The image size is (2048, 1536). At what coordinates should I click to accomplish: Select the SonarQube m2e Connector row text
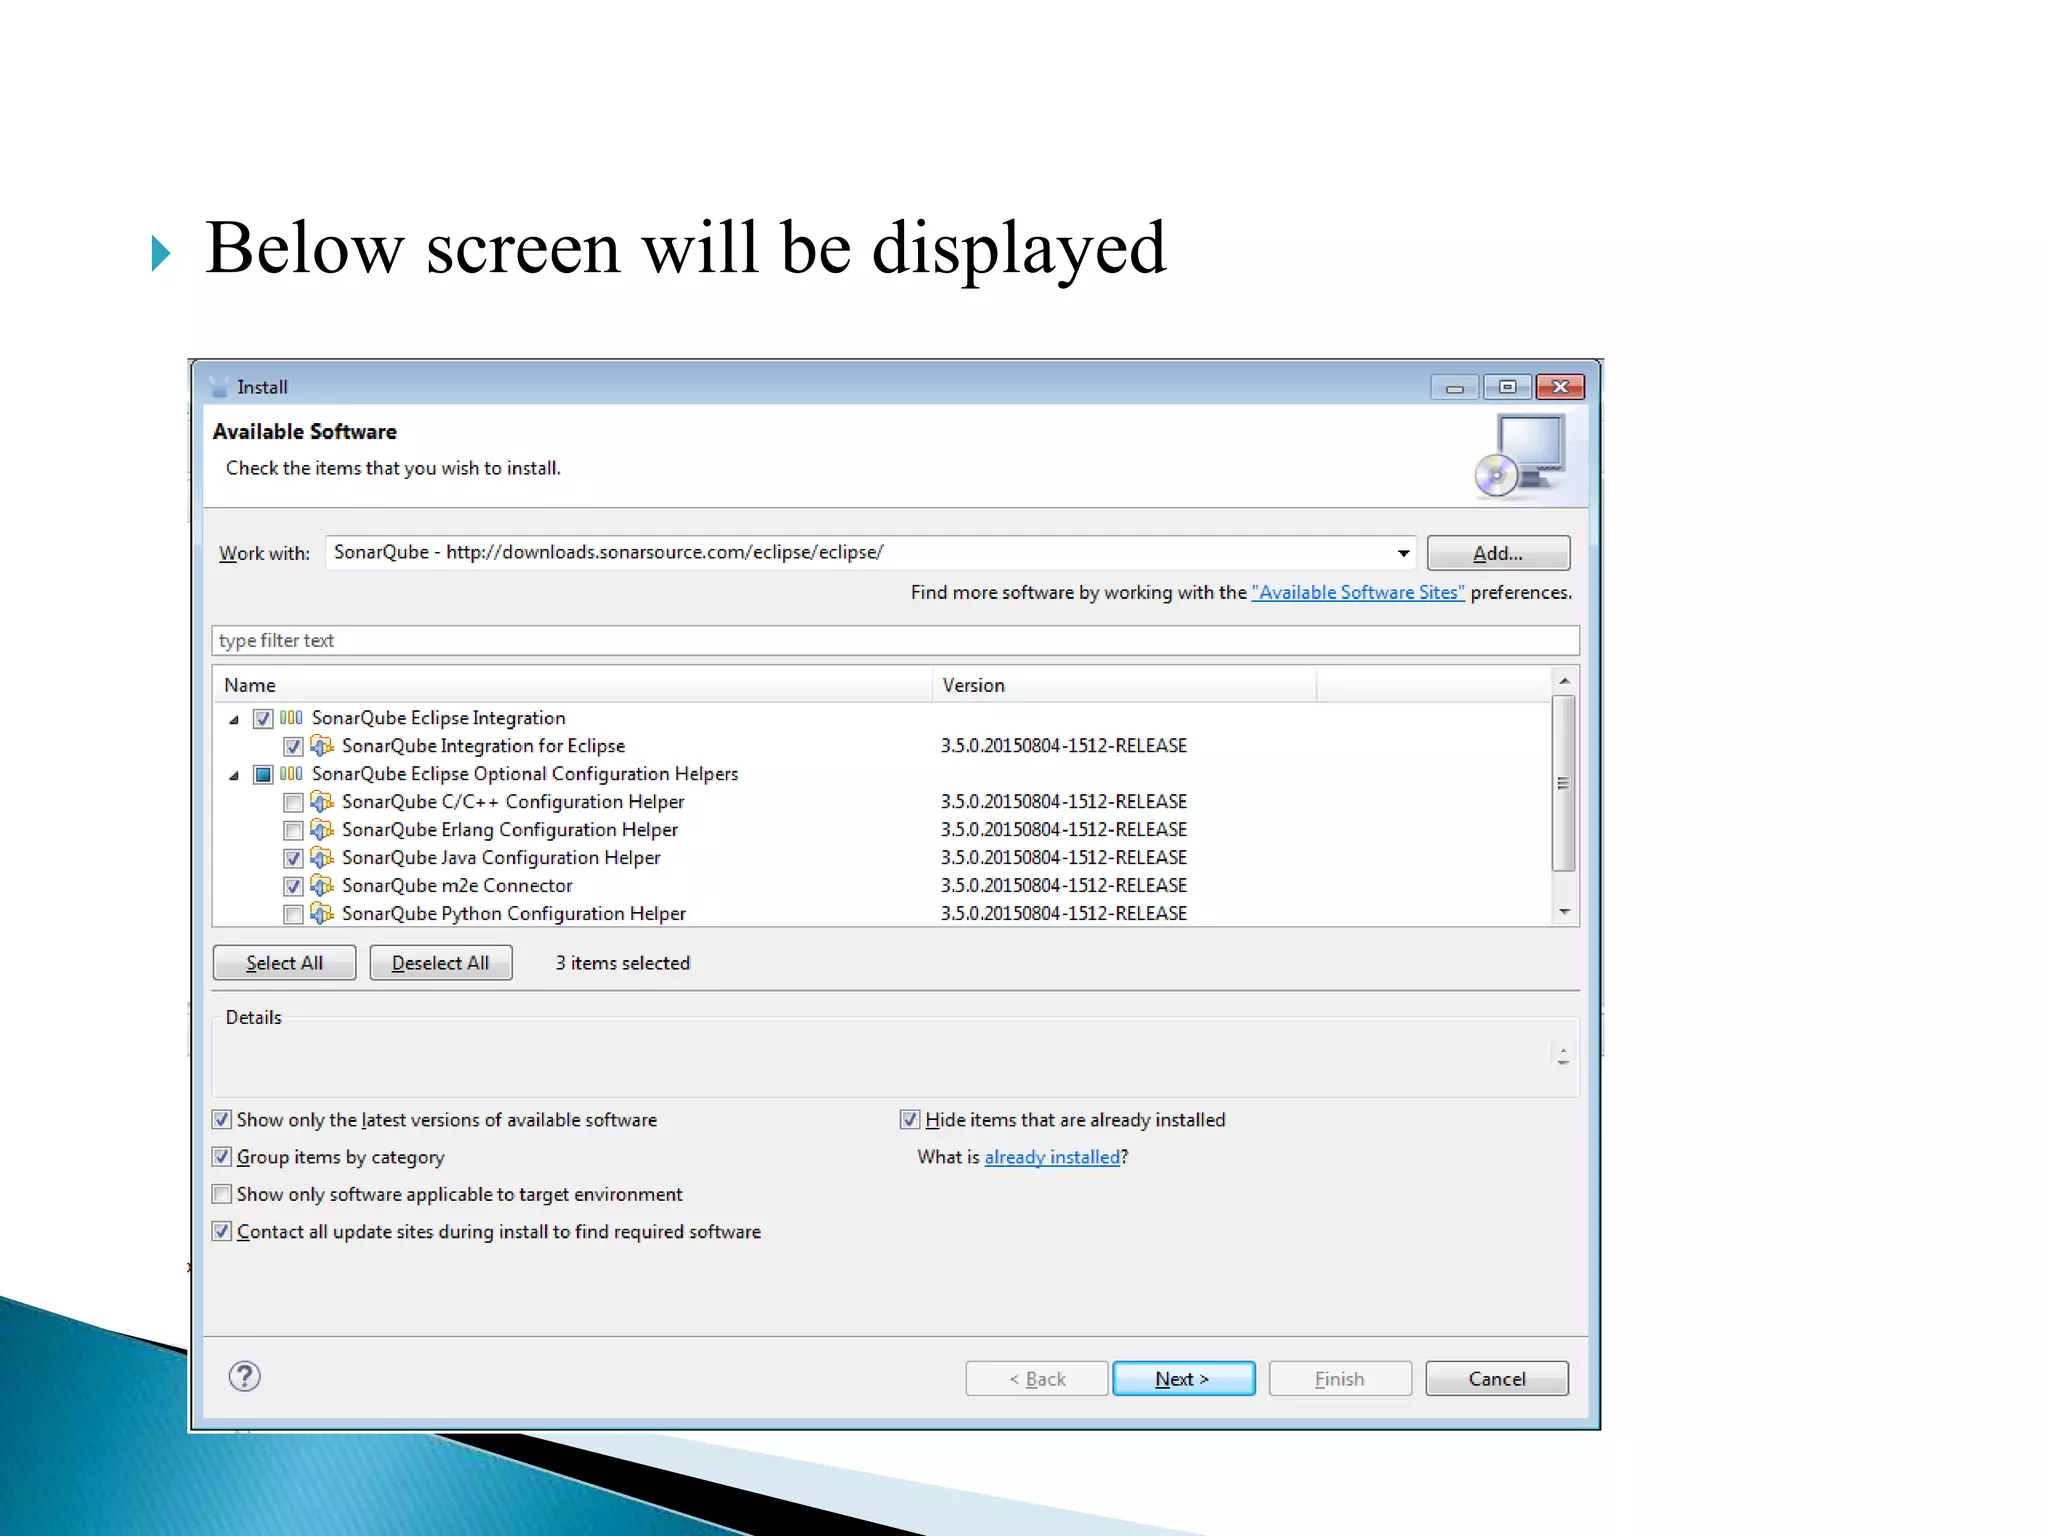tap(457, 886)
